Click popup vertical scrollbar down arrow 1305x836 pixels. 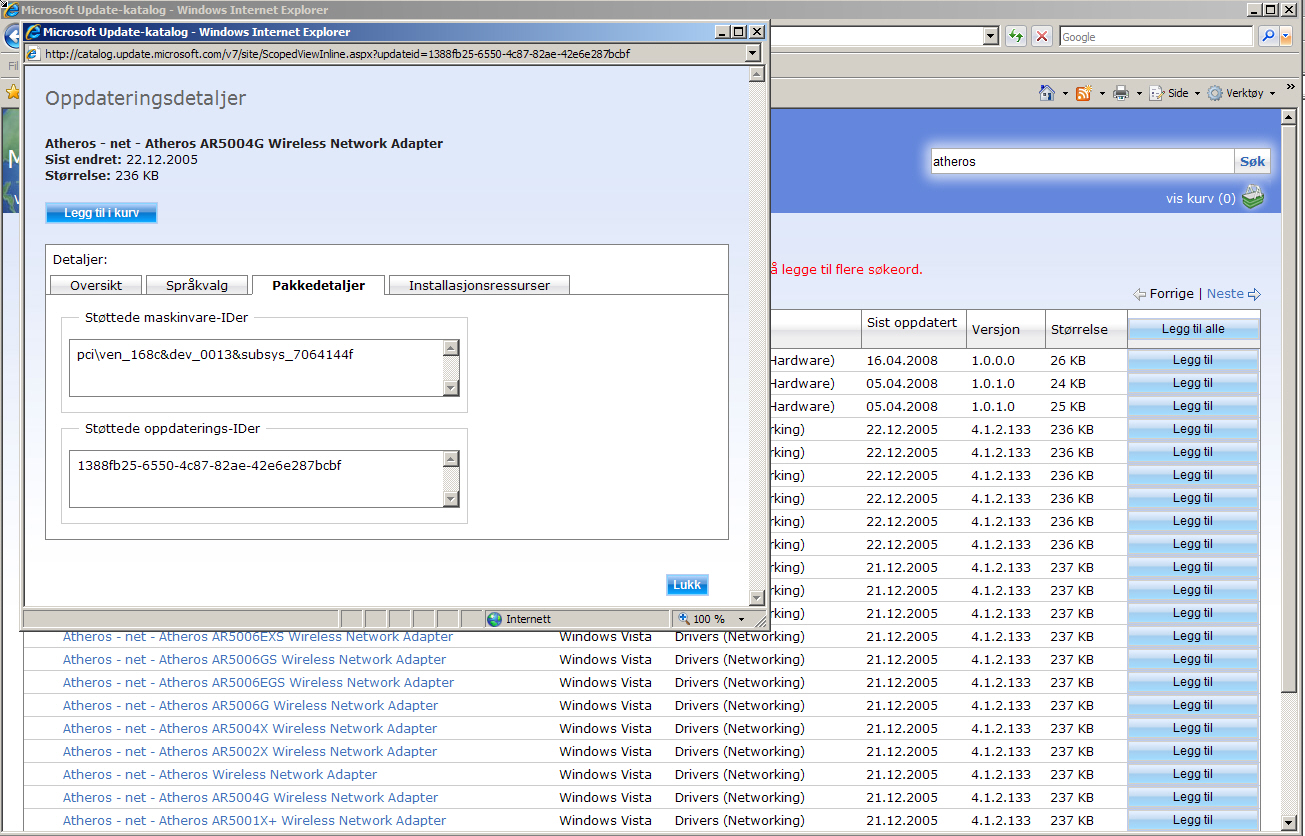pyautogui.click(x=757, y=596)
